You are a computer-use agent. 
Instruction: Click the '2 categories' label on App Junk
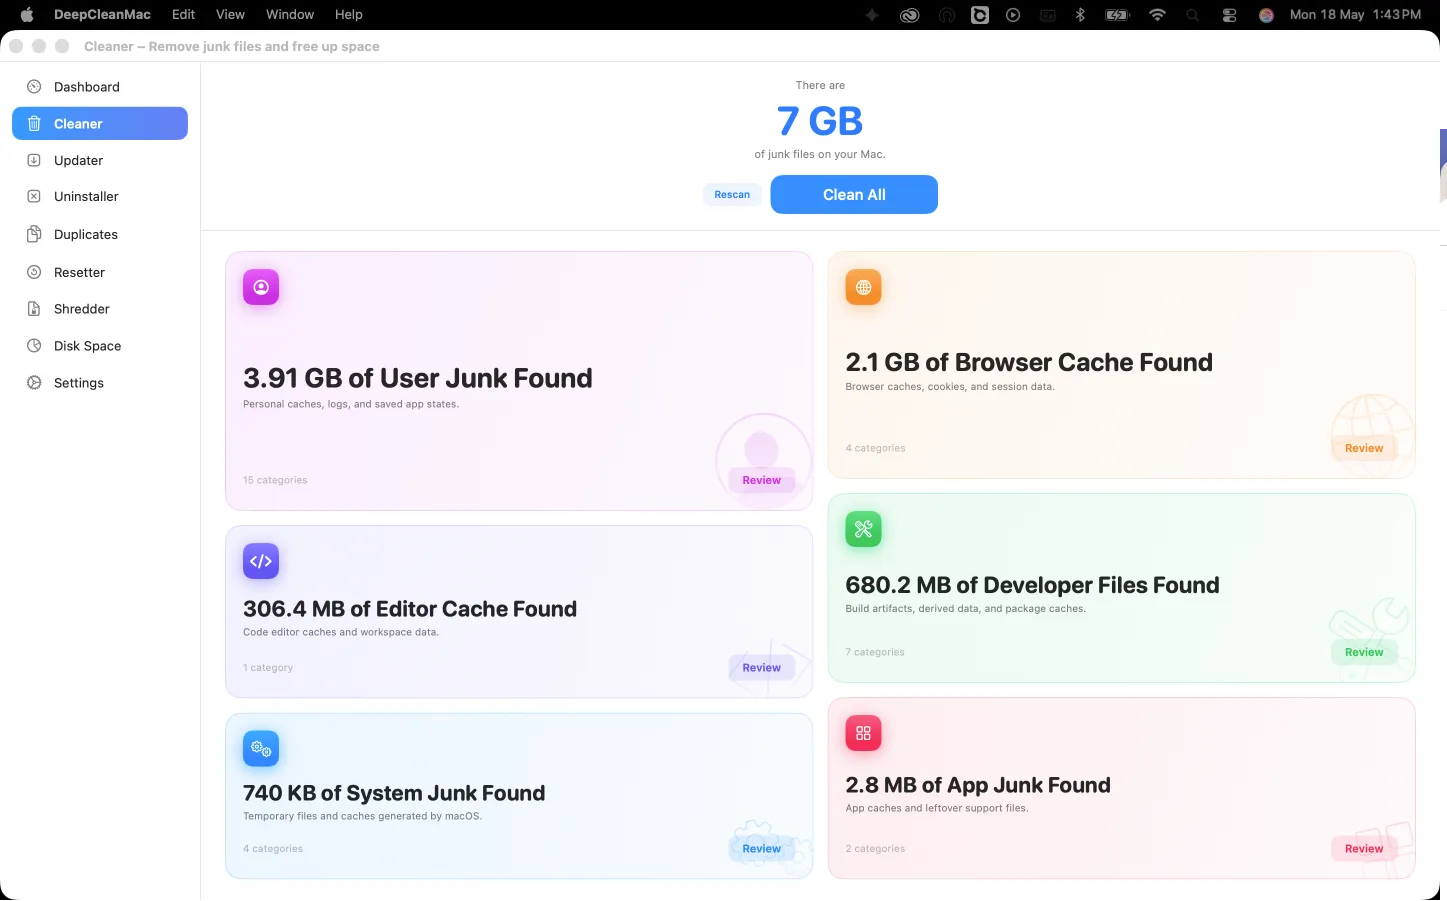coord(875,849)
